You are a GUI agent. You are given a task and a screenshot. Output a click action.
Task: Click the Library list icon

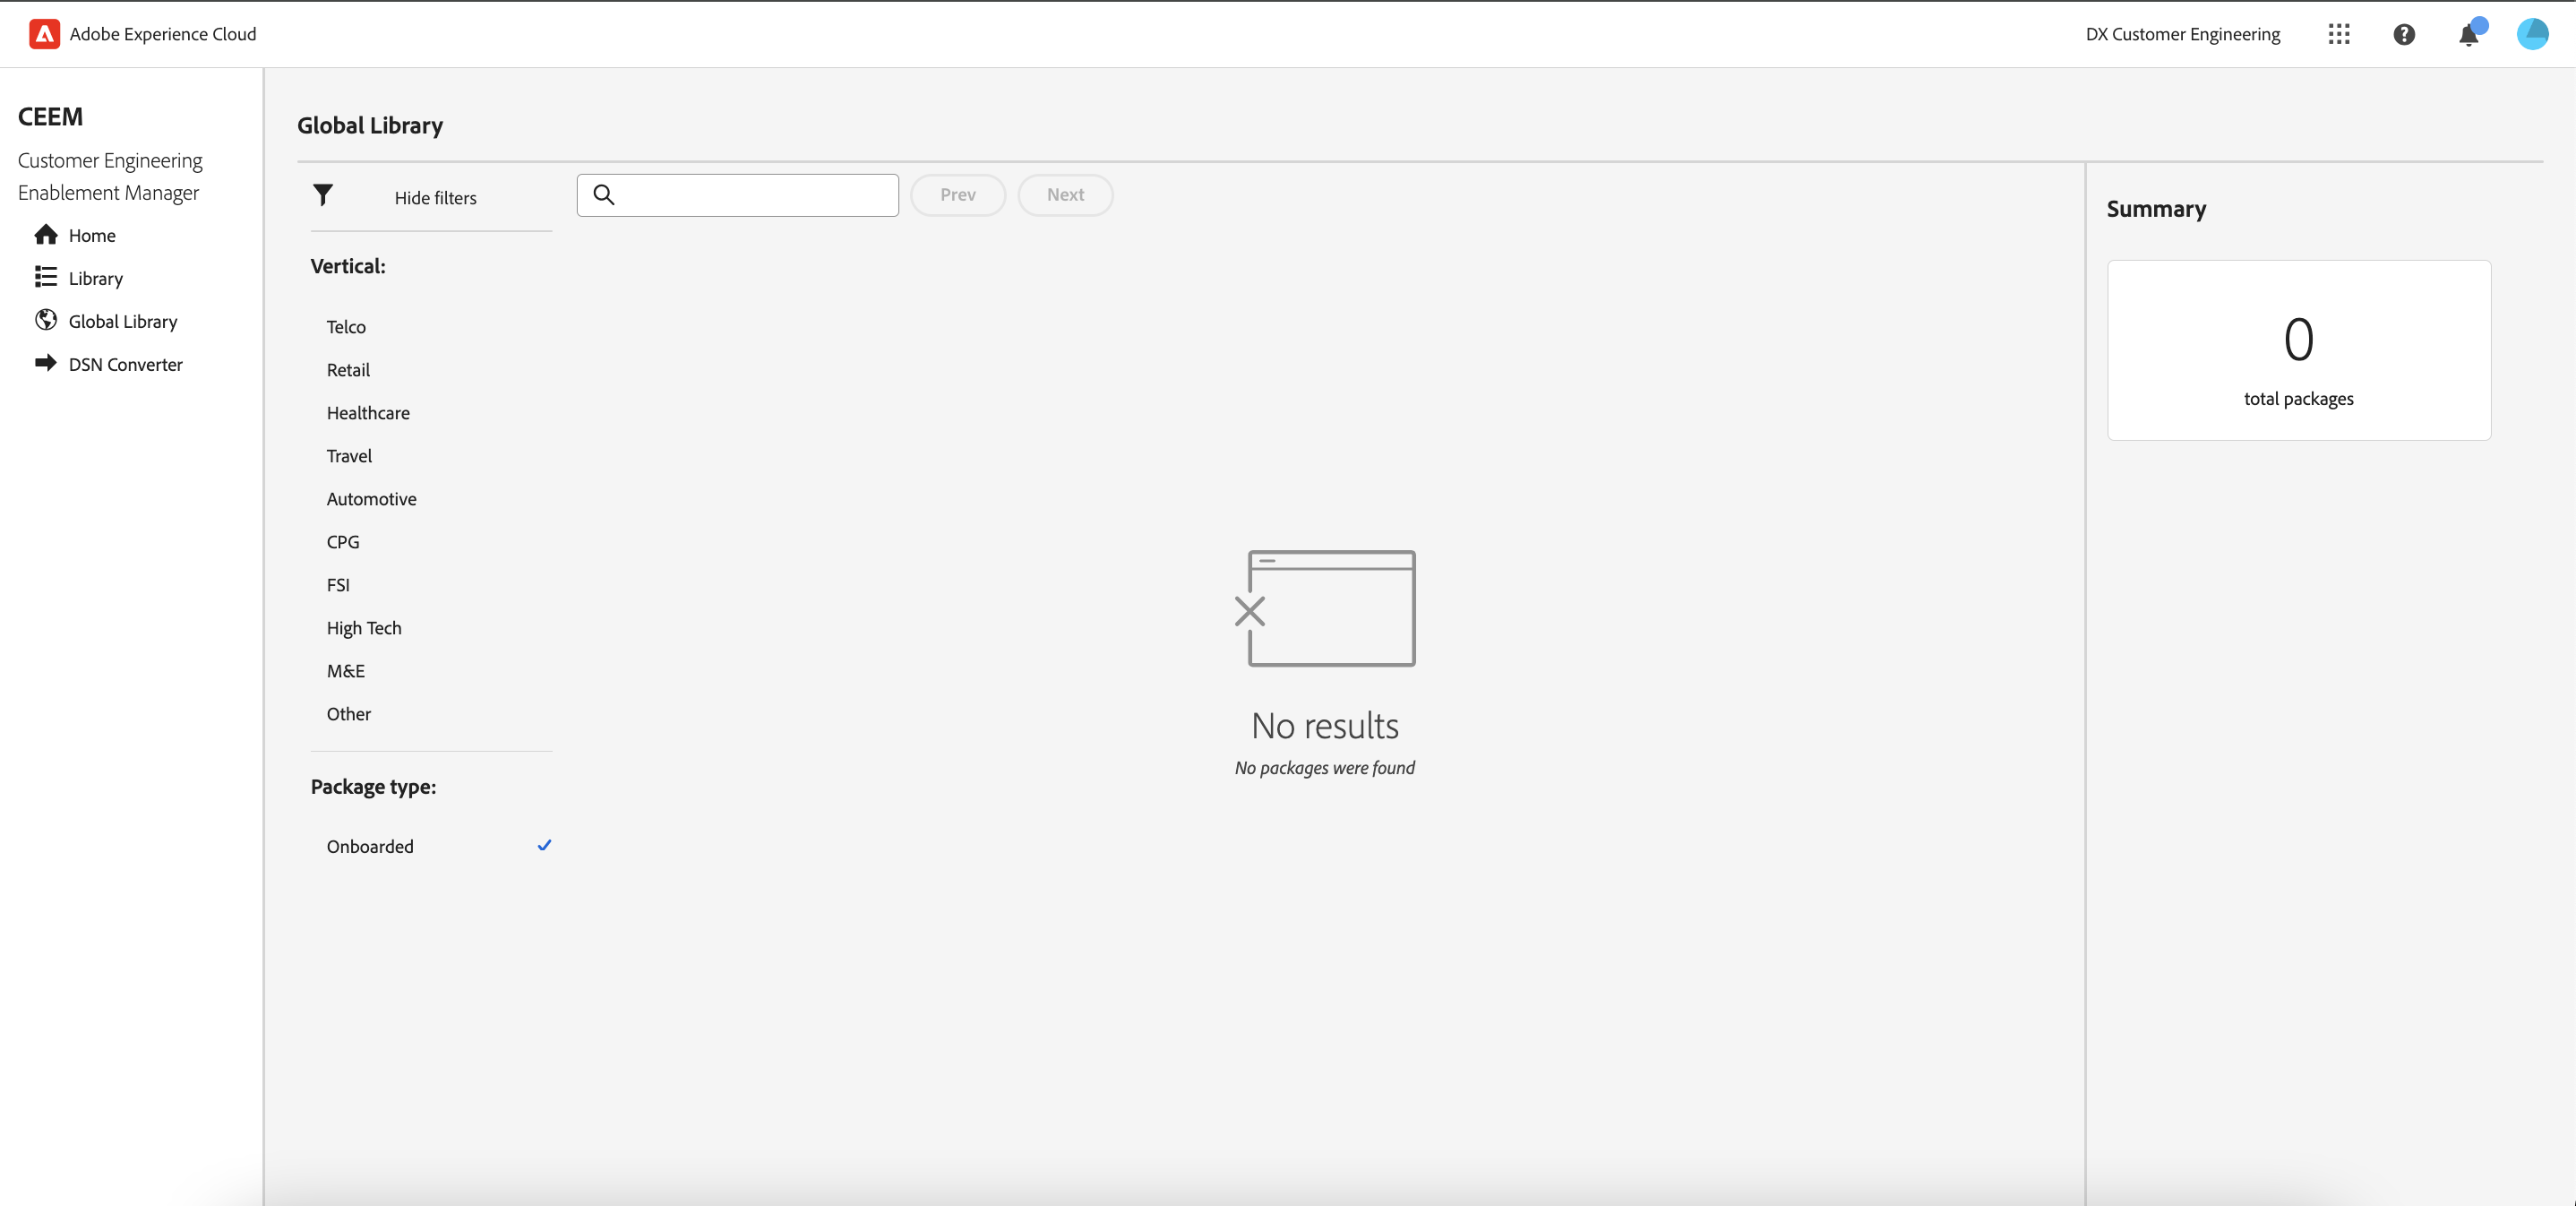(46, 277)
